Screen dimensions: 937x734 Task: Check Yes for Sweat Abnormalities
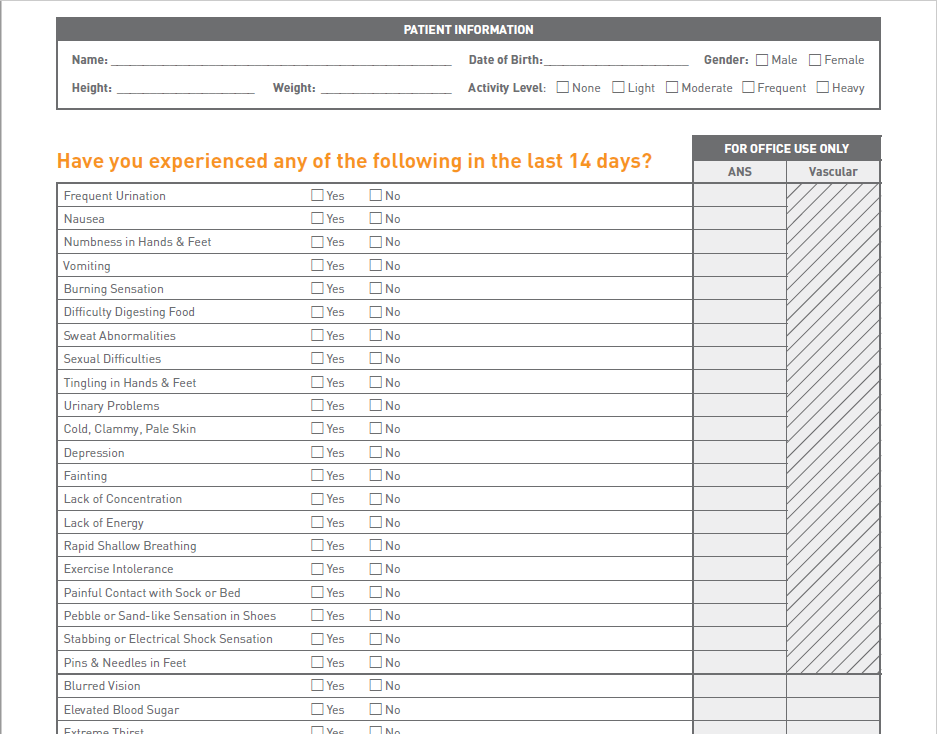(317, 335)
